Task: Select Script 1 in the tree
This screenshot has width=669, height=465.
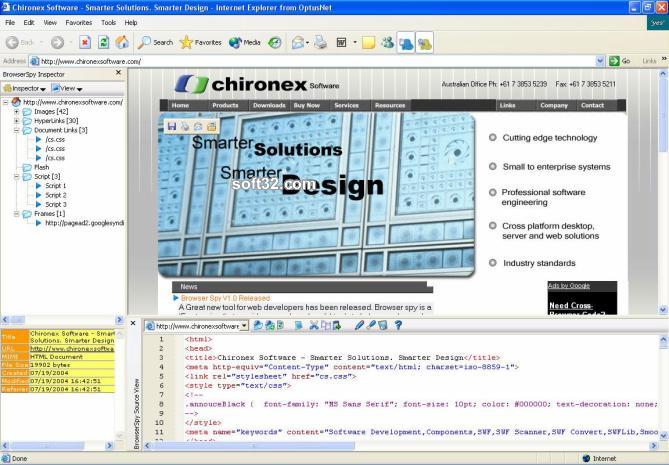Action: coord(55,186)
